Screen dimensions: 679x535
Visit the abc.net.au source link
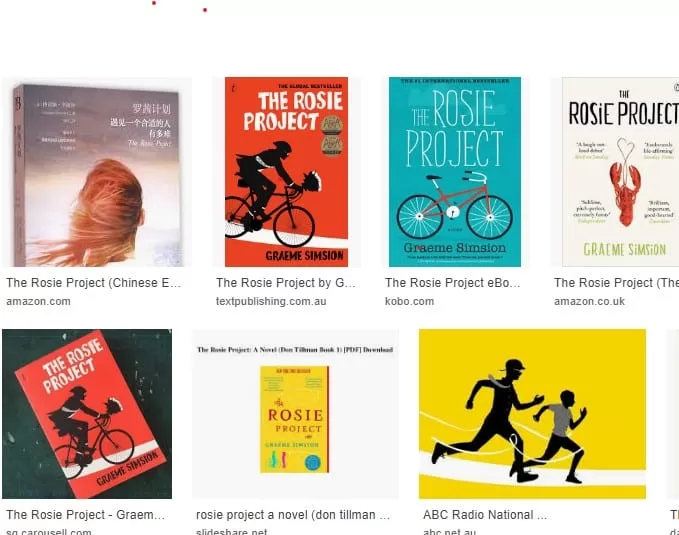click(449, 531)
